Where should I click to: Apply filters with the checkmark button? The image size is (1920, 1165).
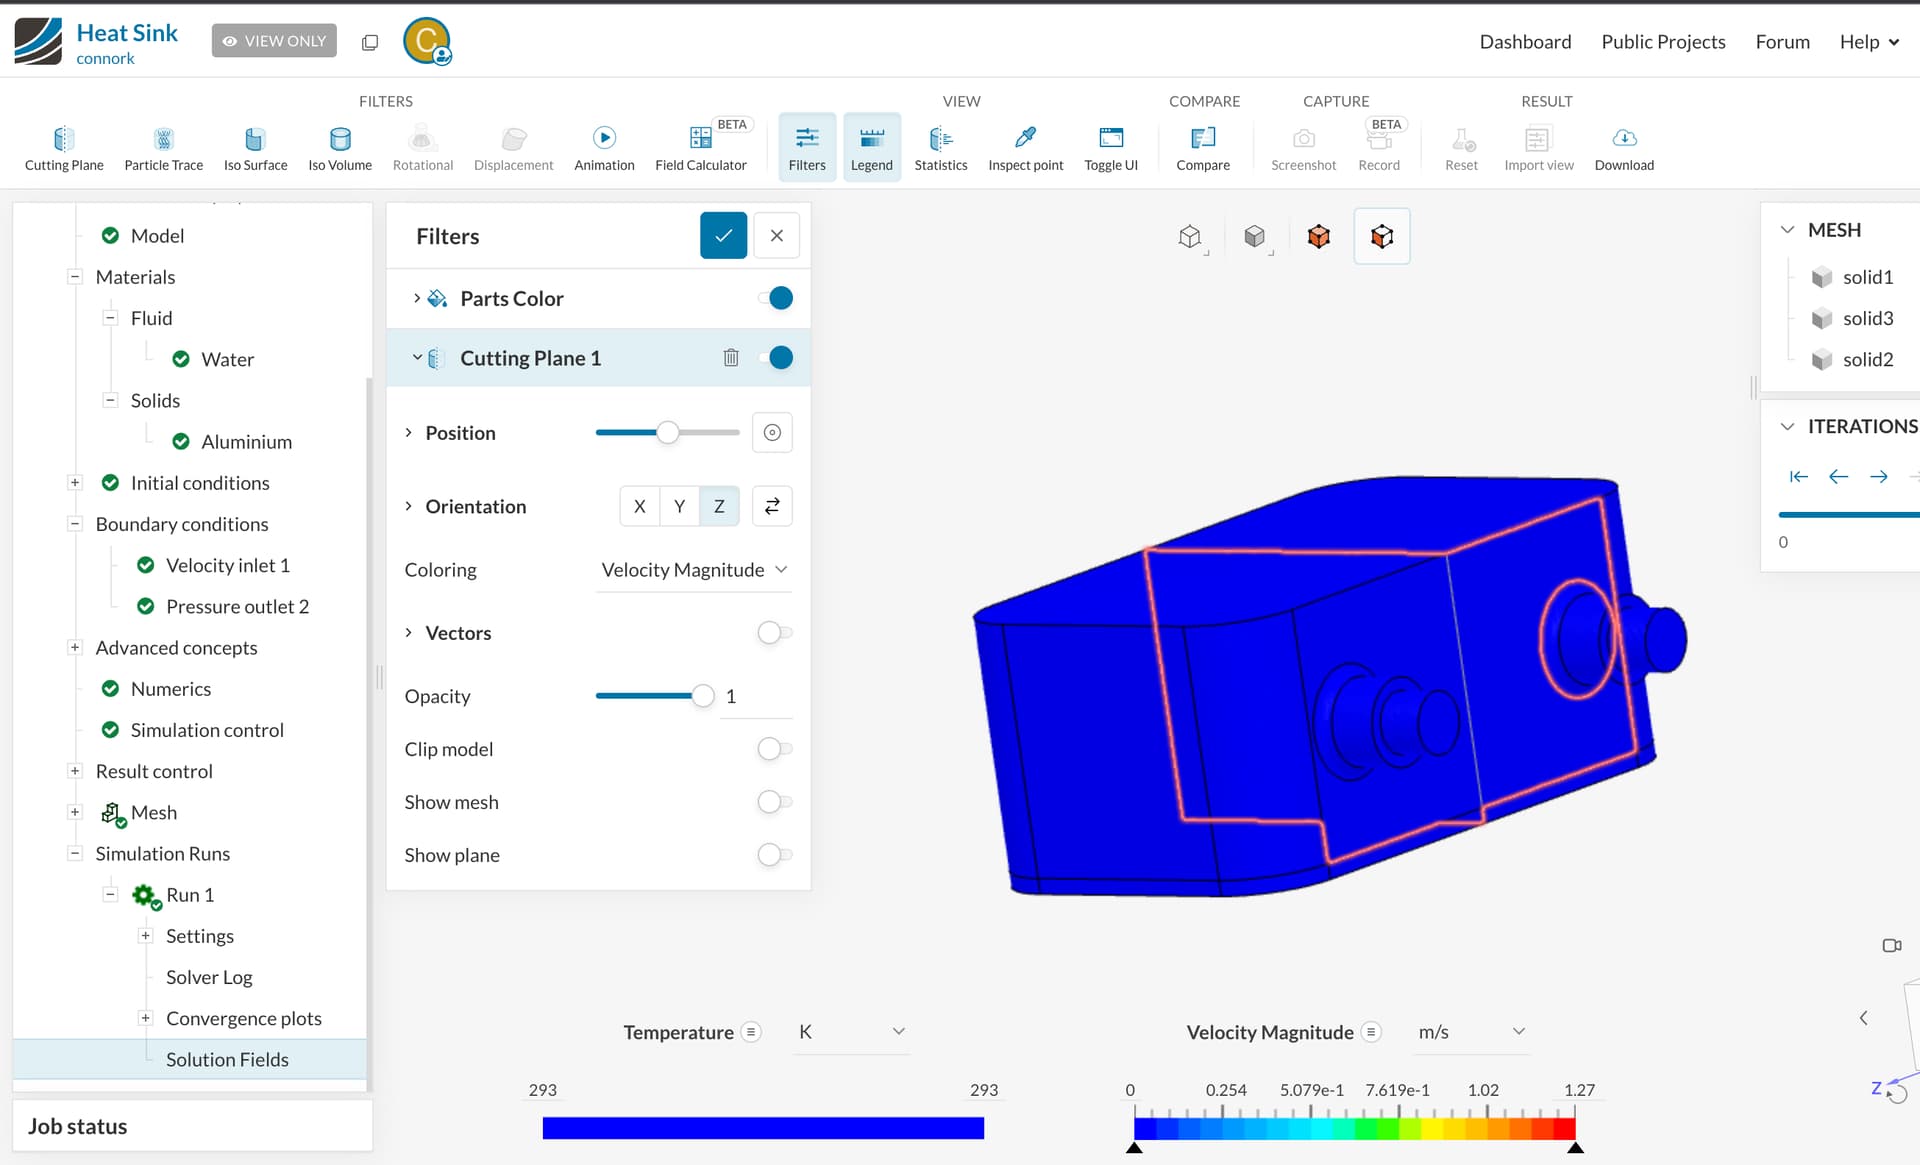723,236
